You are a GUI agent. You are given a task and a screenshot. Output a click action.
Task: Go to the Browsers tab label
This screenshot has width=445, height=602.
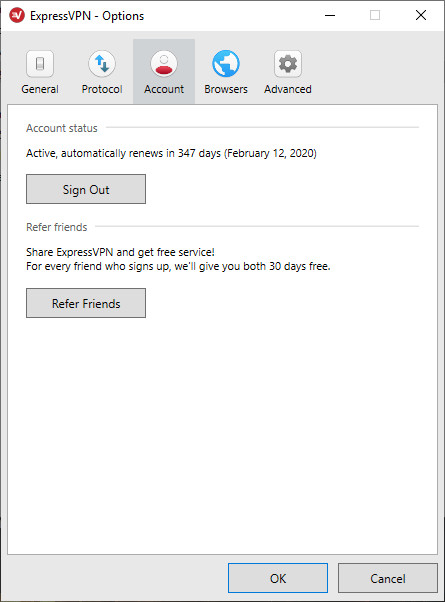point(226,89)
